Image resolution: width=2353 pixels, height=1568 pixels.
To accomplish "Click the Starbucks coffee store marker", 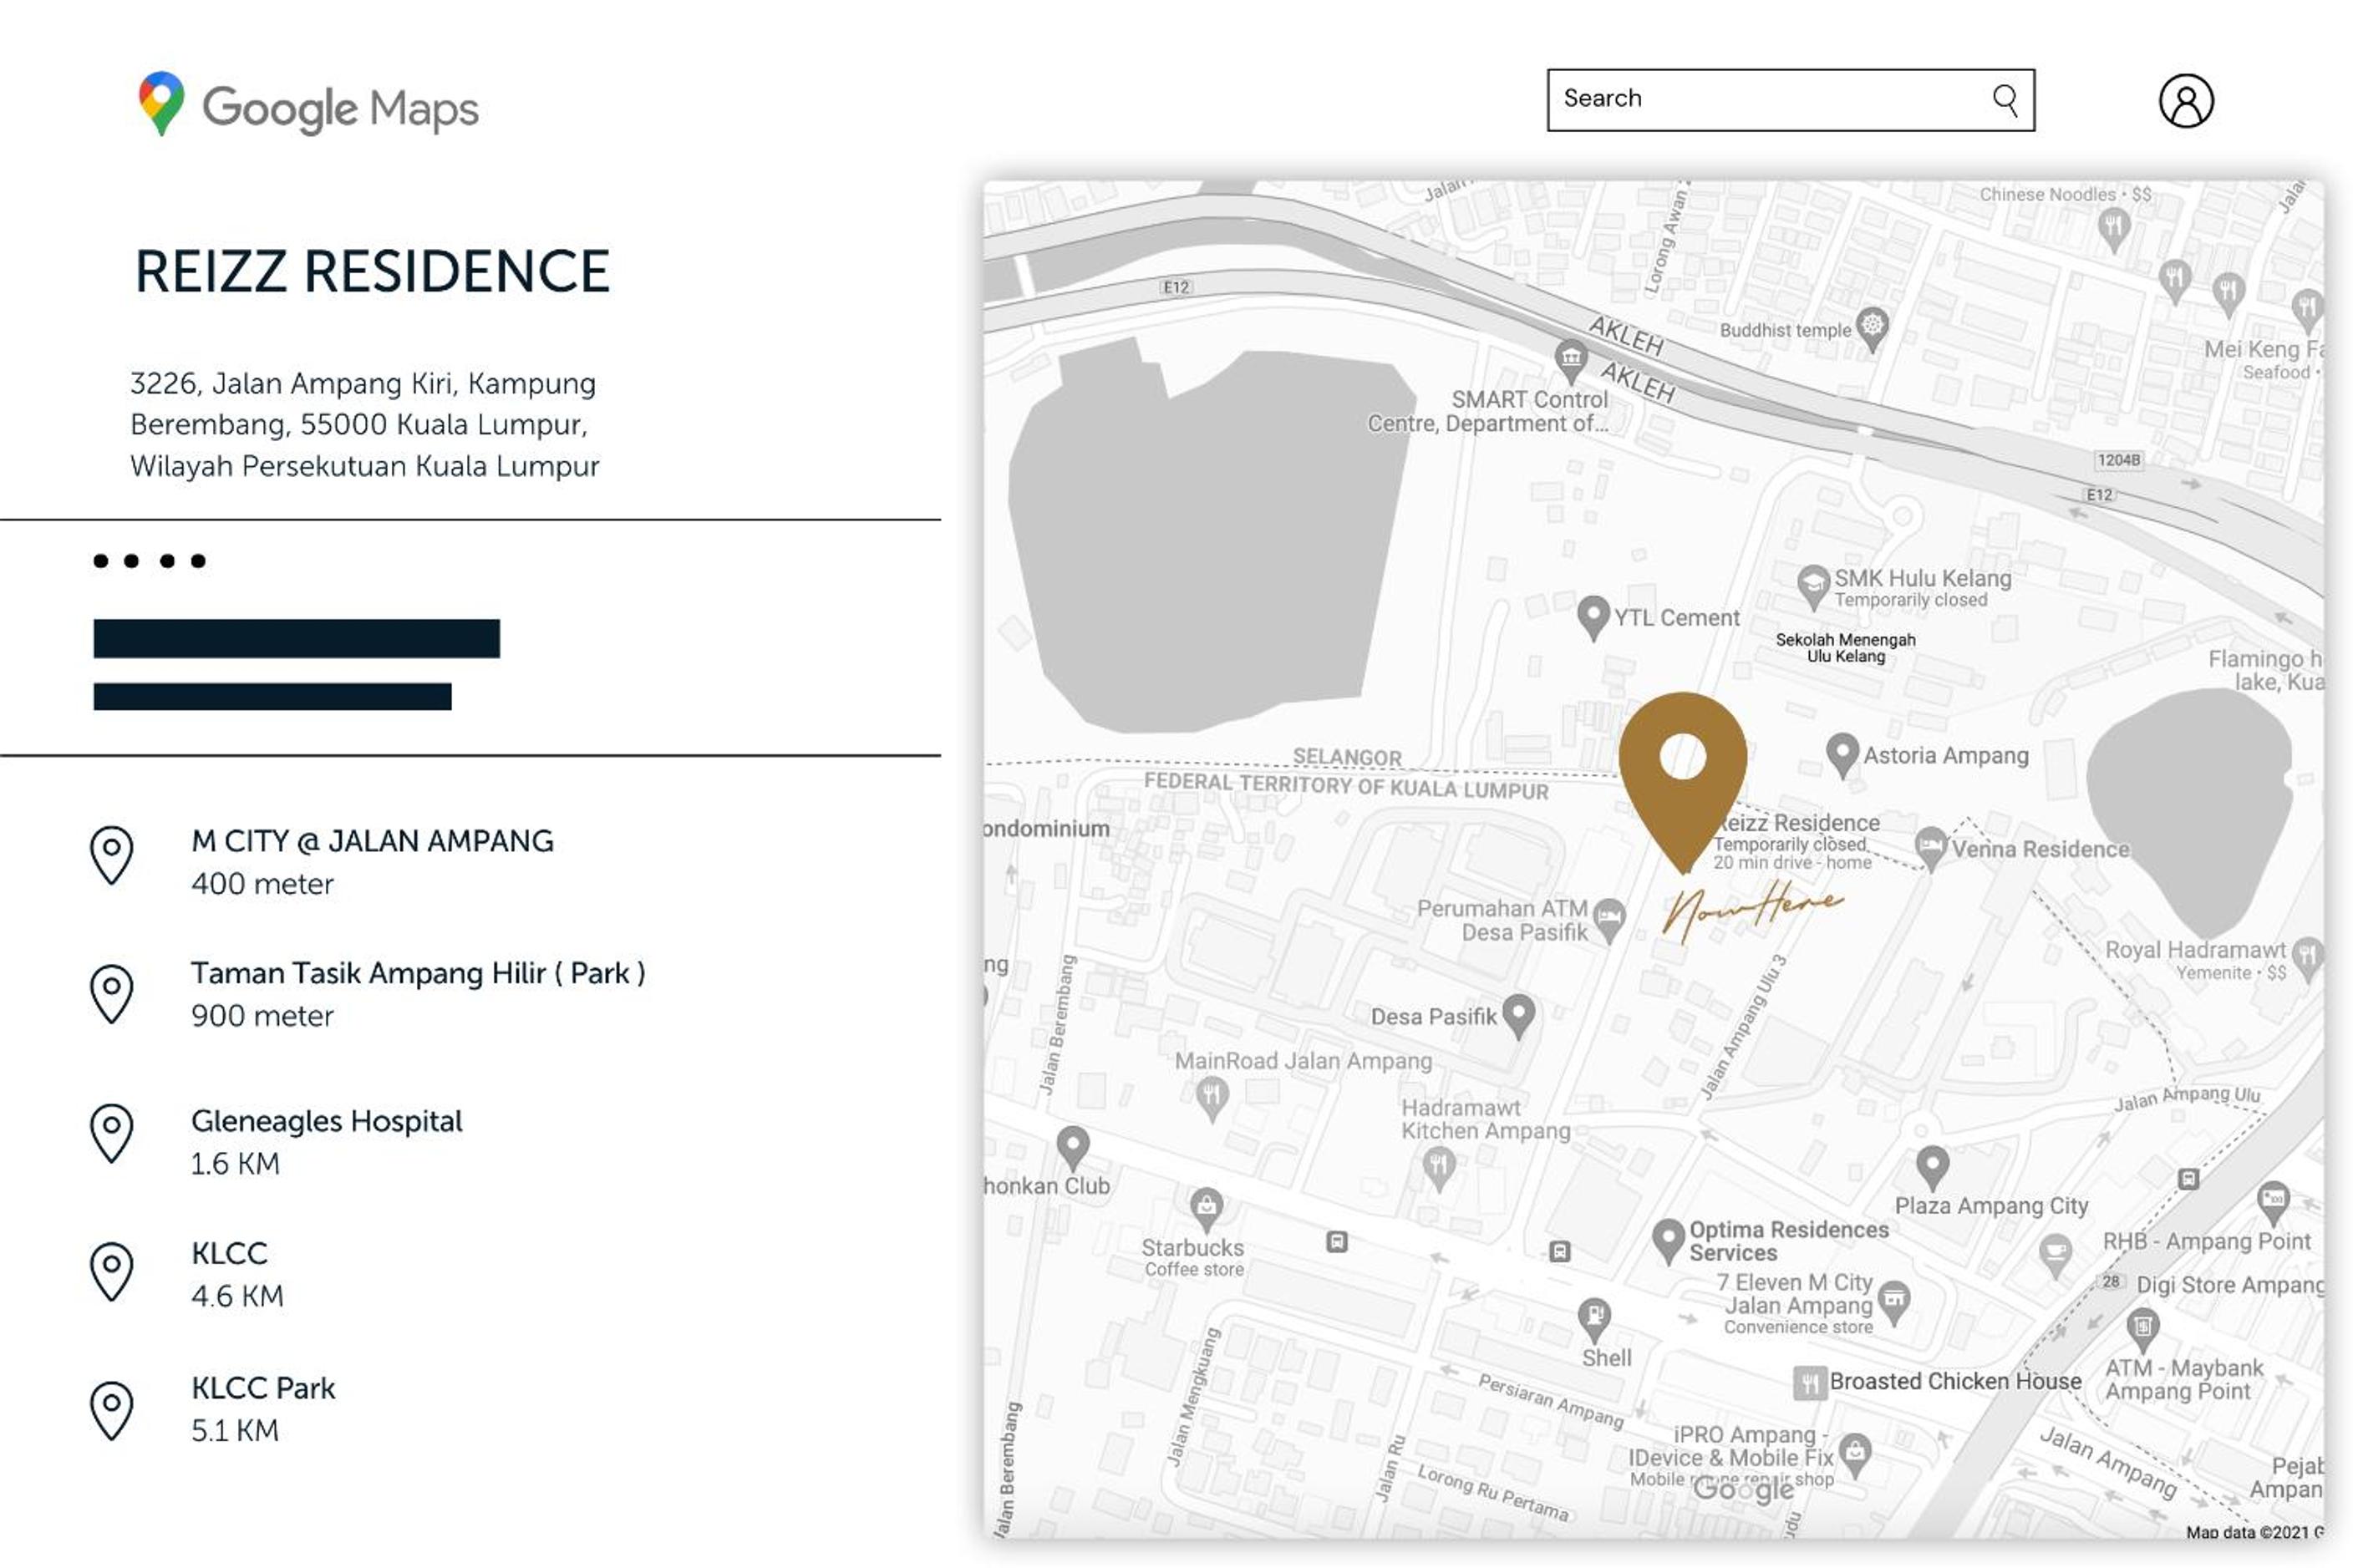I will 1206,1210.
